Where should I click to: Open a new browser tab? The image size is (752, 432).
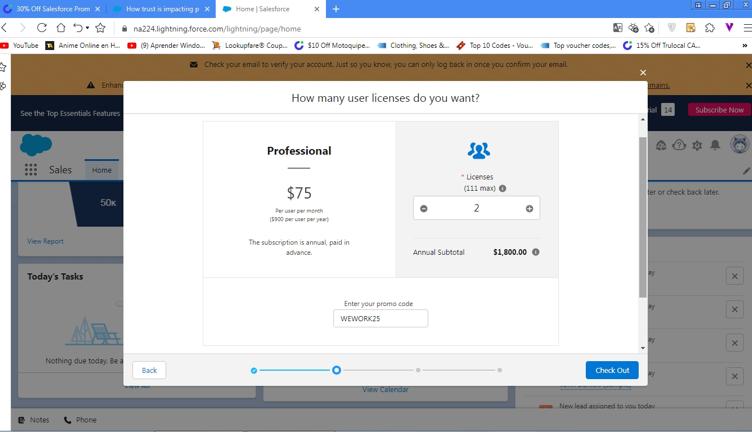click(336, 9)
